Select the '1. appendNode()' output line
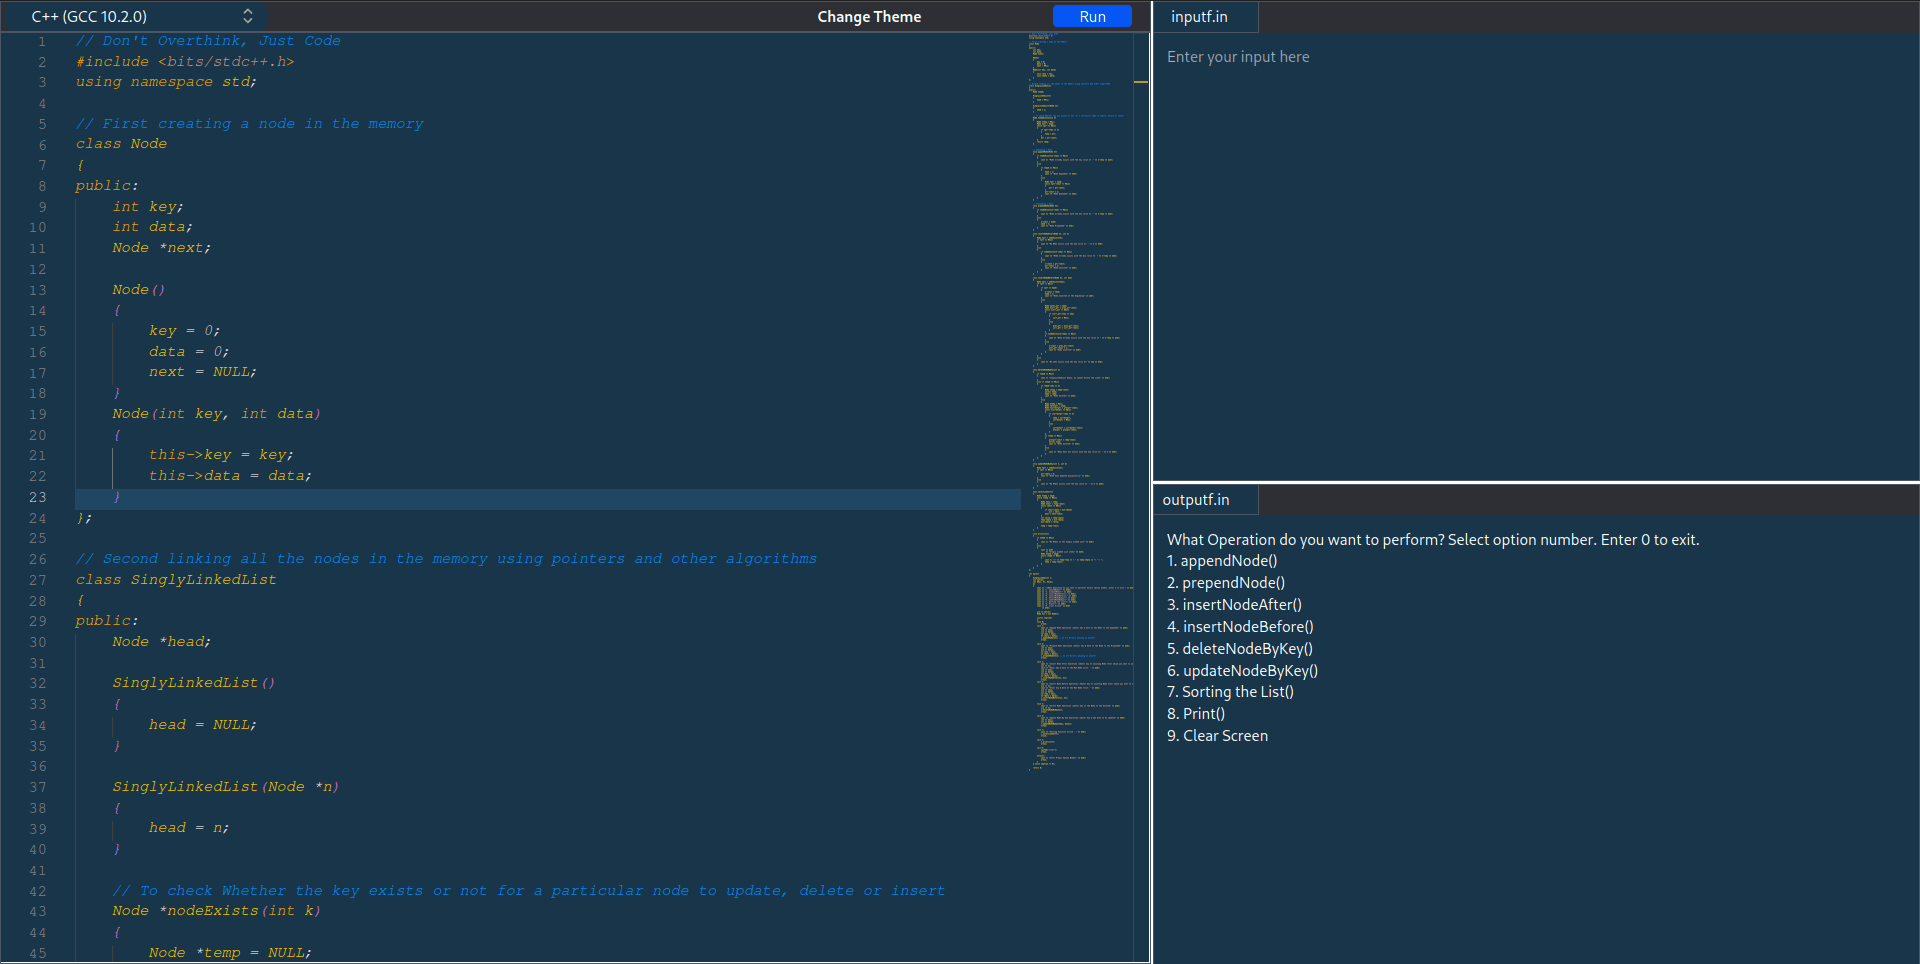The width and height of the screenshot is (1920, 964). click(x=1222, y=561)
